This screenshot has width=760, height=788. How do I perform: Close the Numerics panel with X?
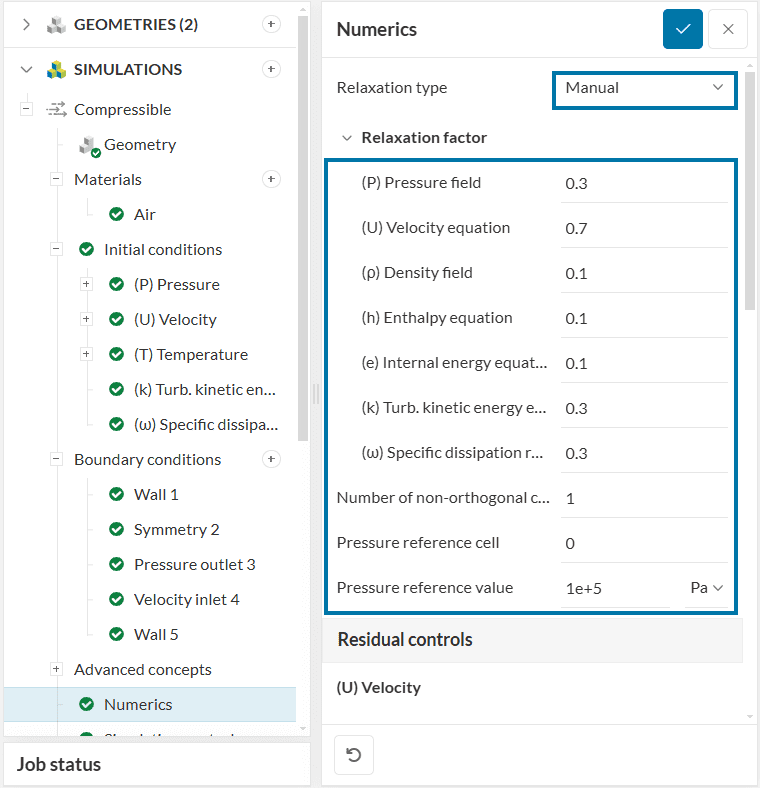[x=727, y=30]
